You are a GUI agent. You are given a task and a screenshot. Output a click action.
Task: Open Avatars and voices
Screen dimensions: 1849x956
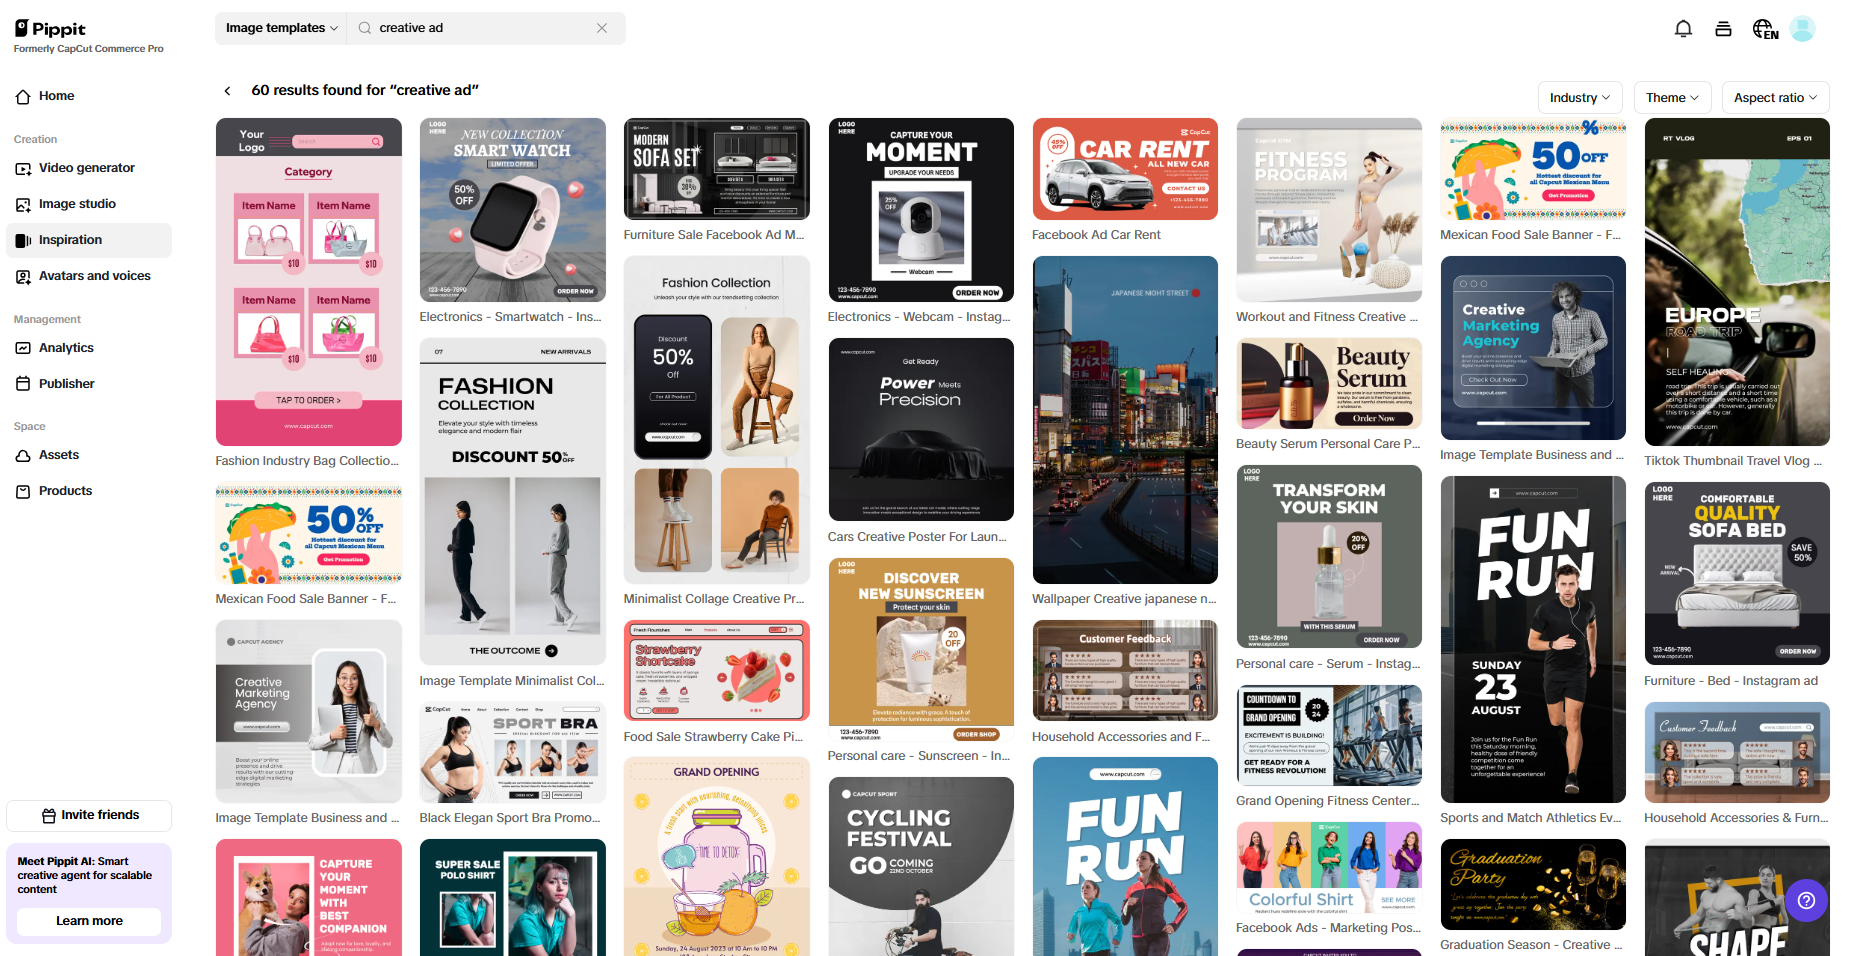[x=95, y=276]
